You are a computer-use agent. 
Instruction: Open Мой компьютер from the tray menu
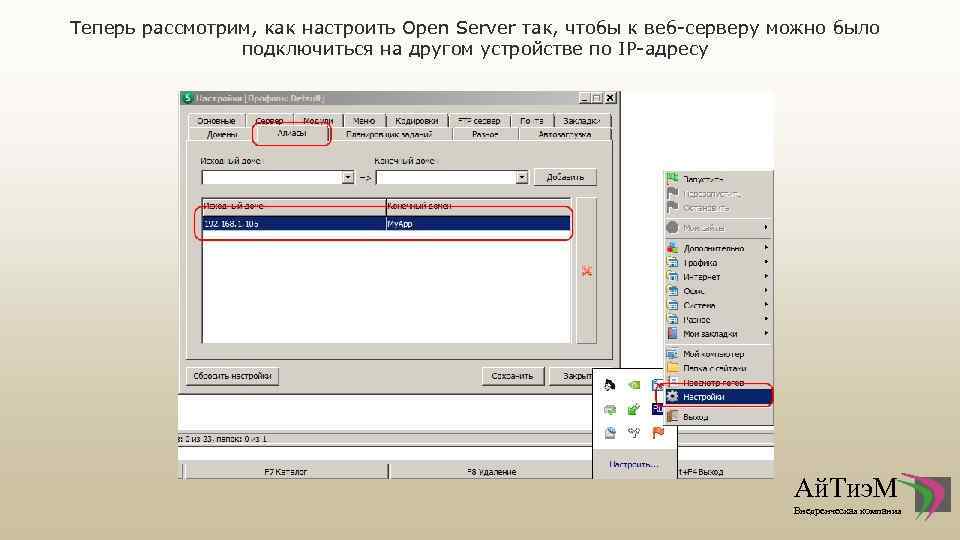point(718,354)
